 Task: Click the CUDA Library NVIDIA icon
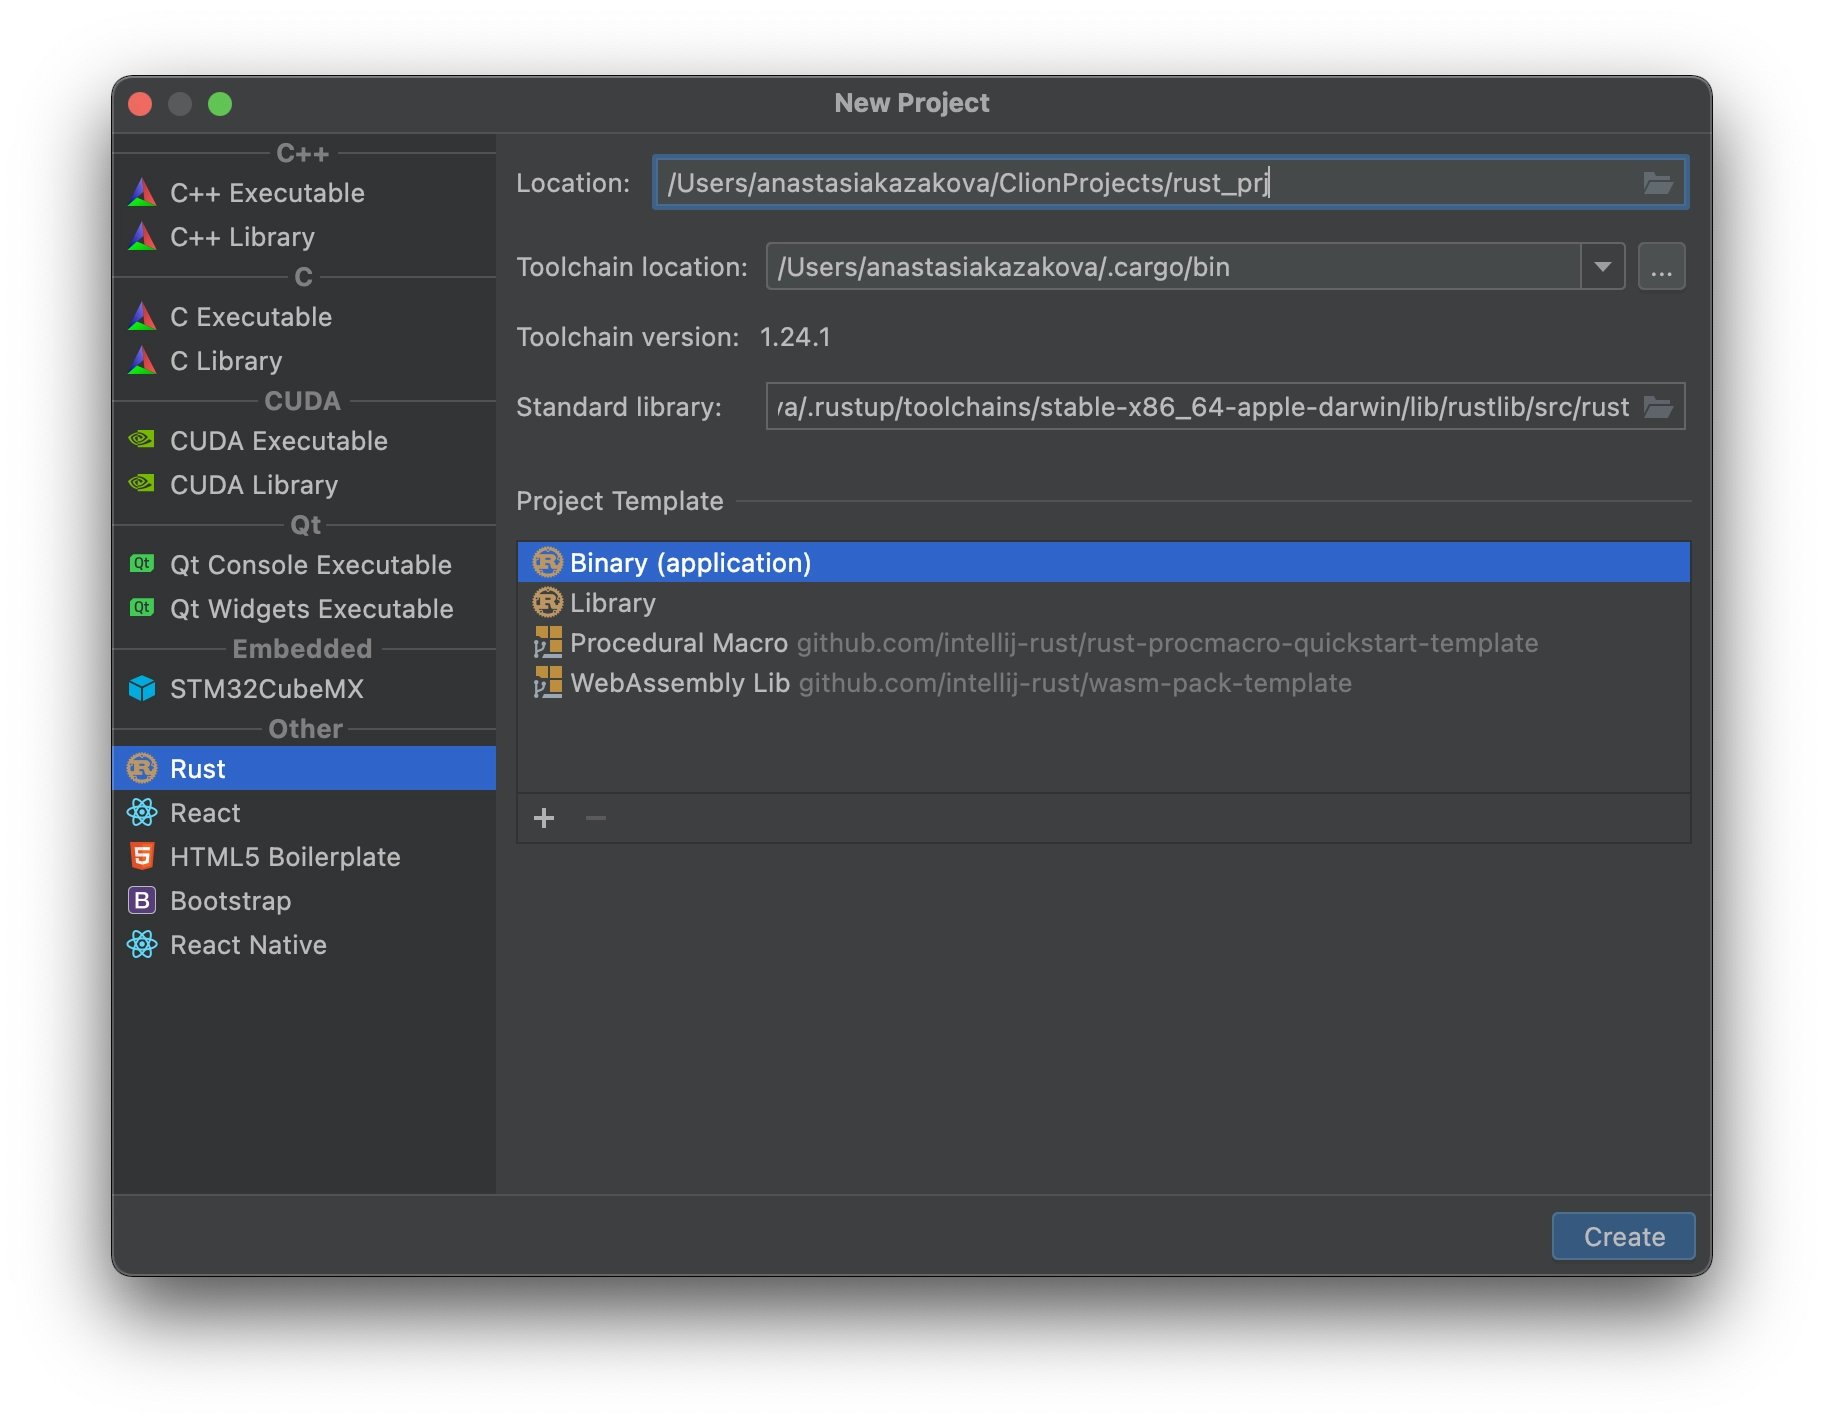(142, 483)
